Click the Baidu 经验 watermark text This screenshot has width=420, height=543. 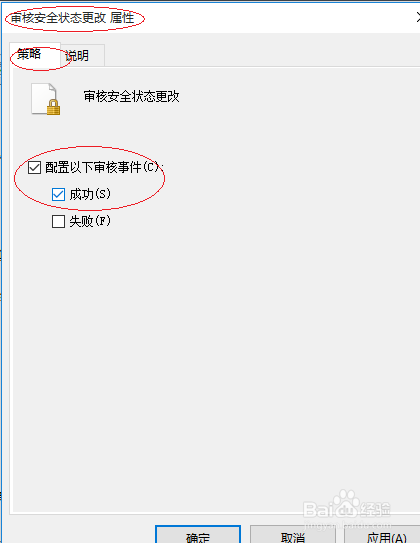click(x=376, y=509)
